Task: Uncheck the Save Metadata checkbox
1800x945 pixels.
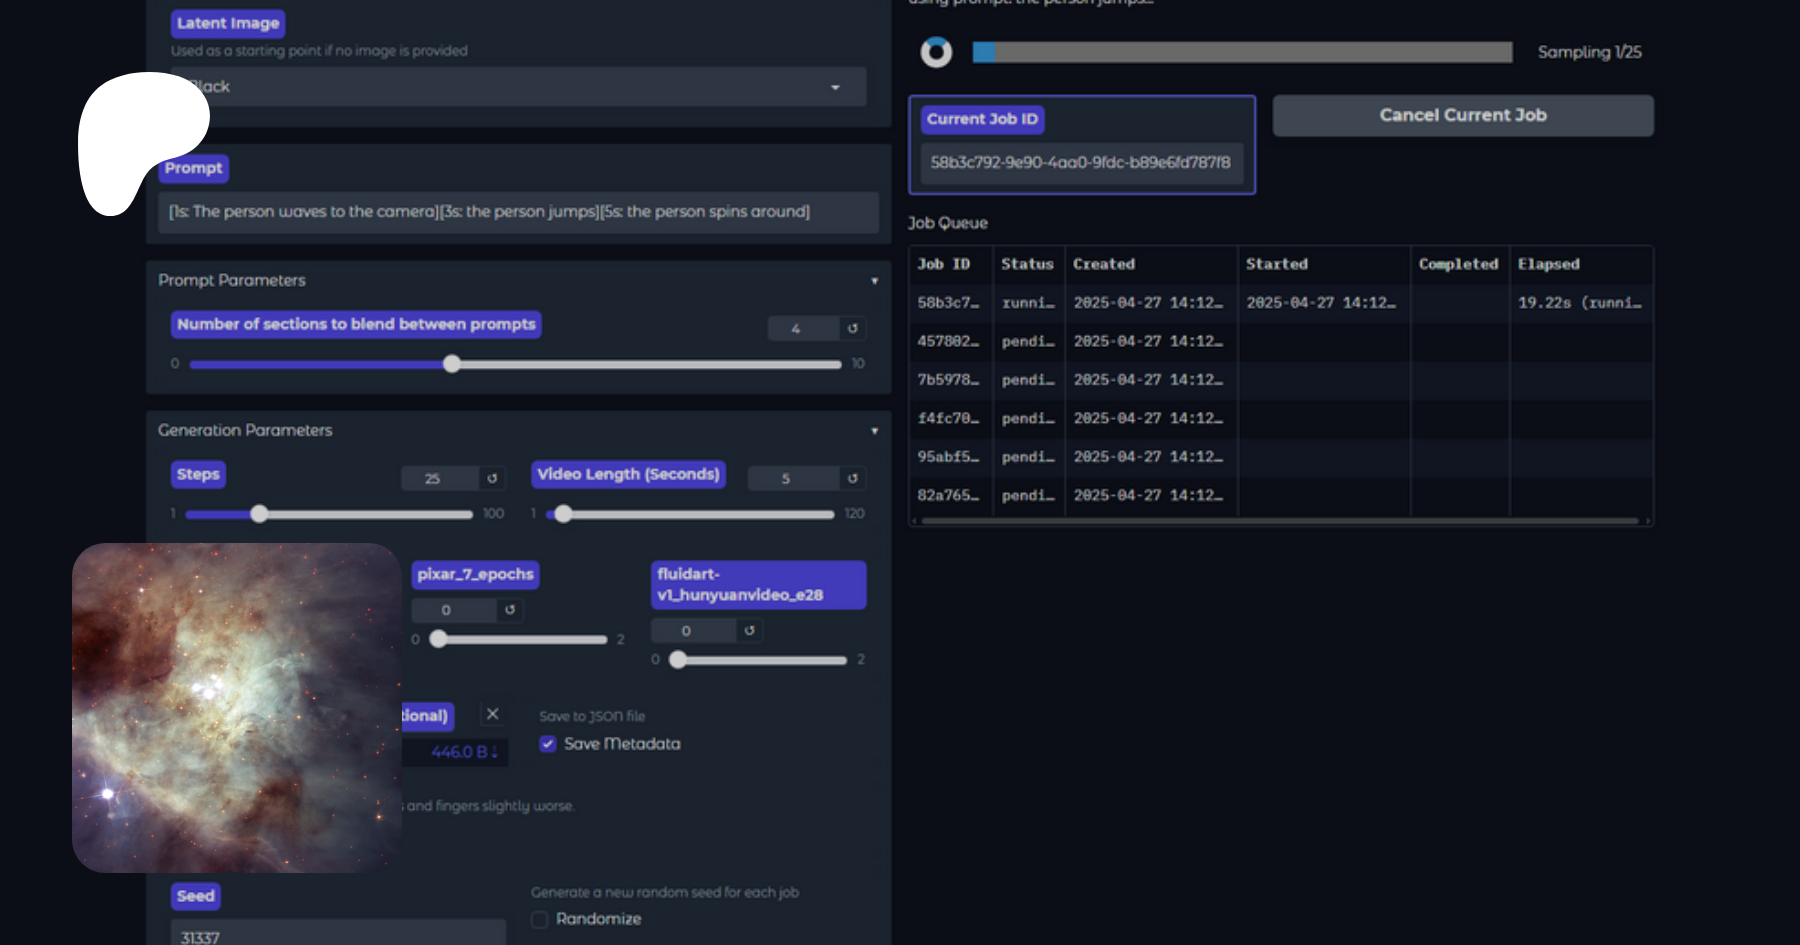Action: 548,744
